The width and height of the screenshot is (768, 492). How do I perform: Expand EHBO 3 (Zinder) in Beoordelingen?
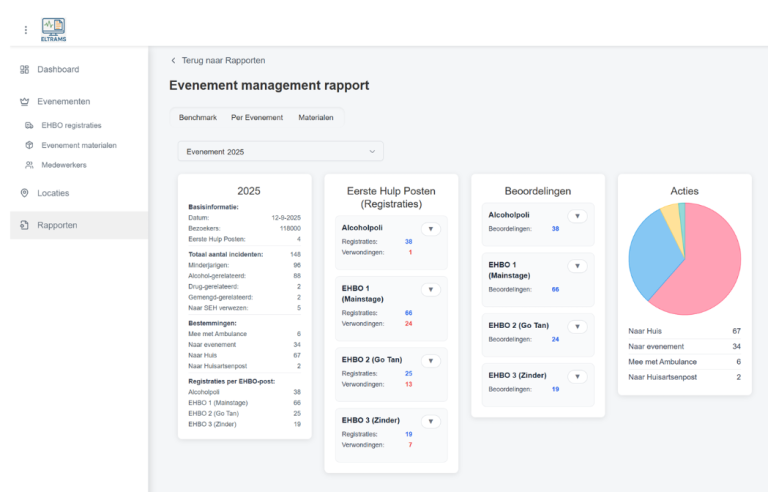(x=576, y=376)
